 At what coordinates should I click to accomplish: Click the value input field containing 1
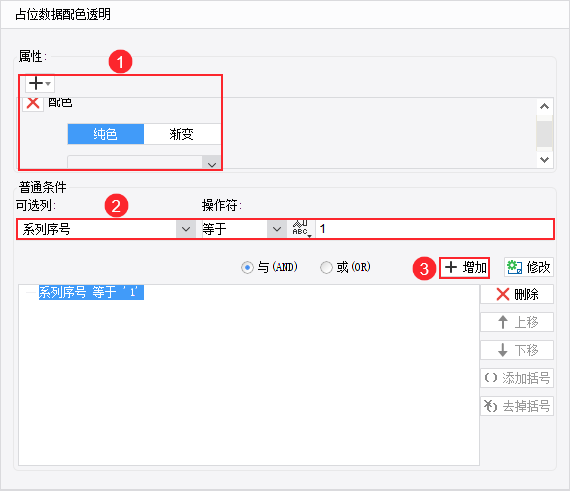[434, 229]
